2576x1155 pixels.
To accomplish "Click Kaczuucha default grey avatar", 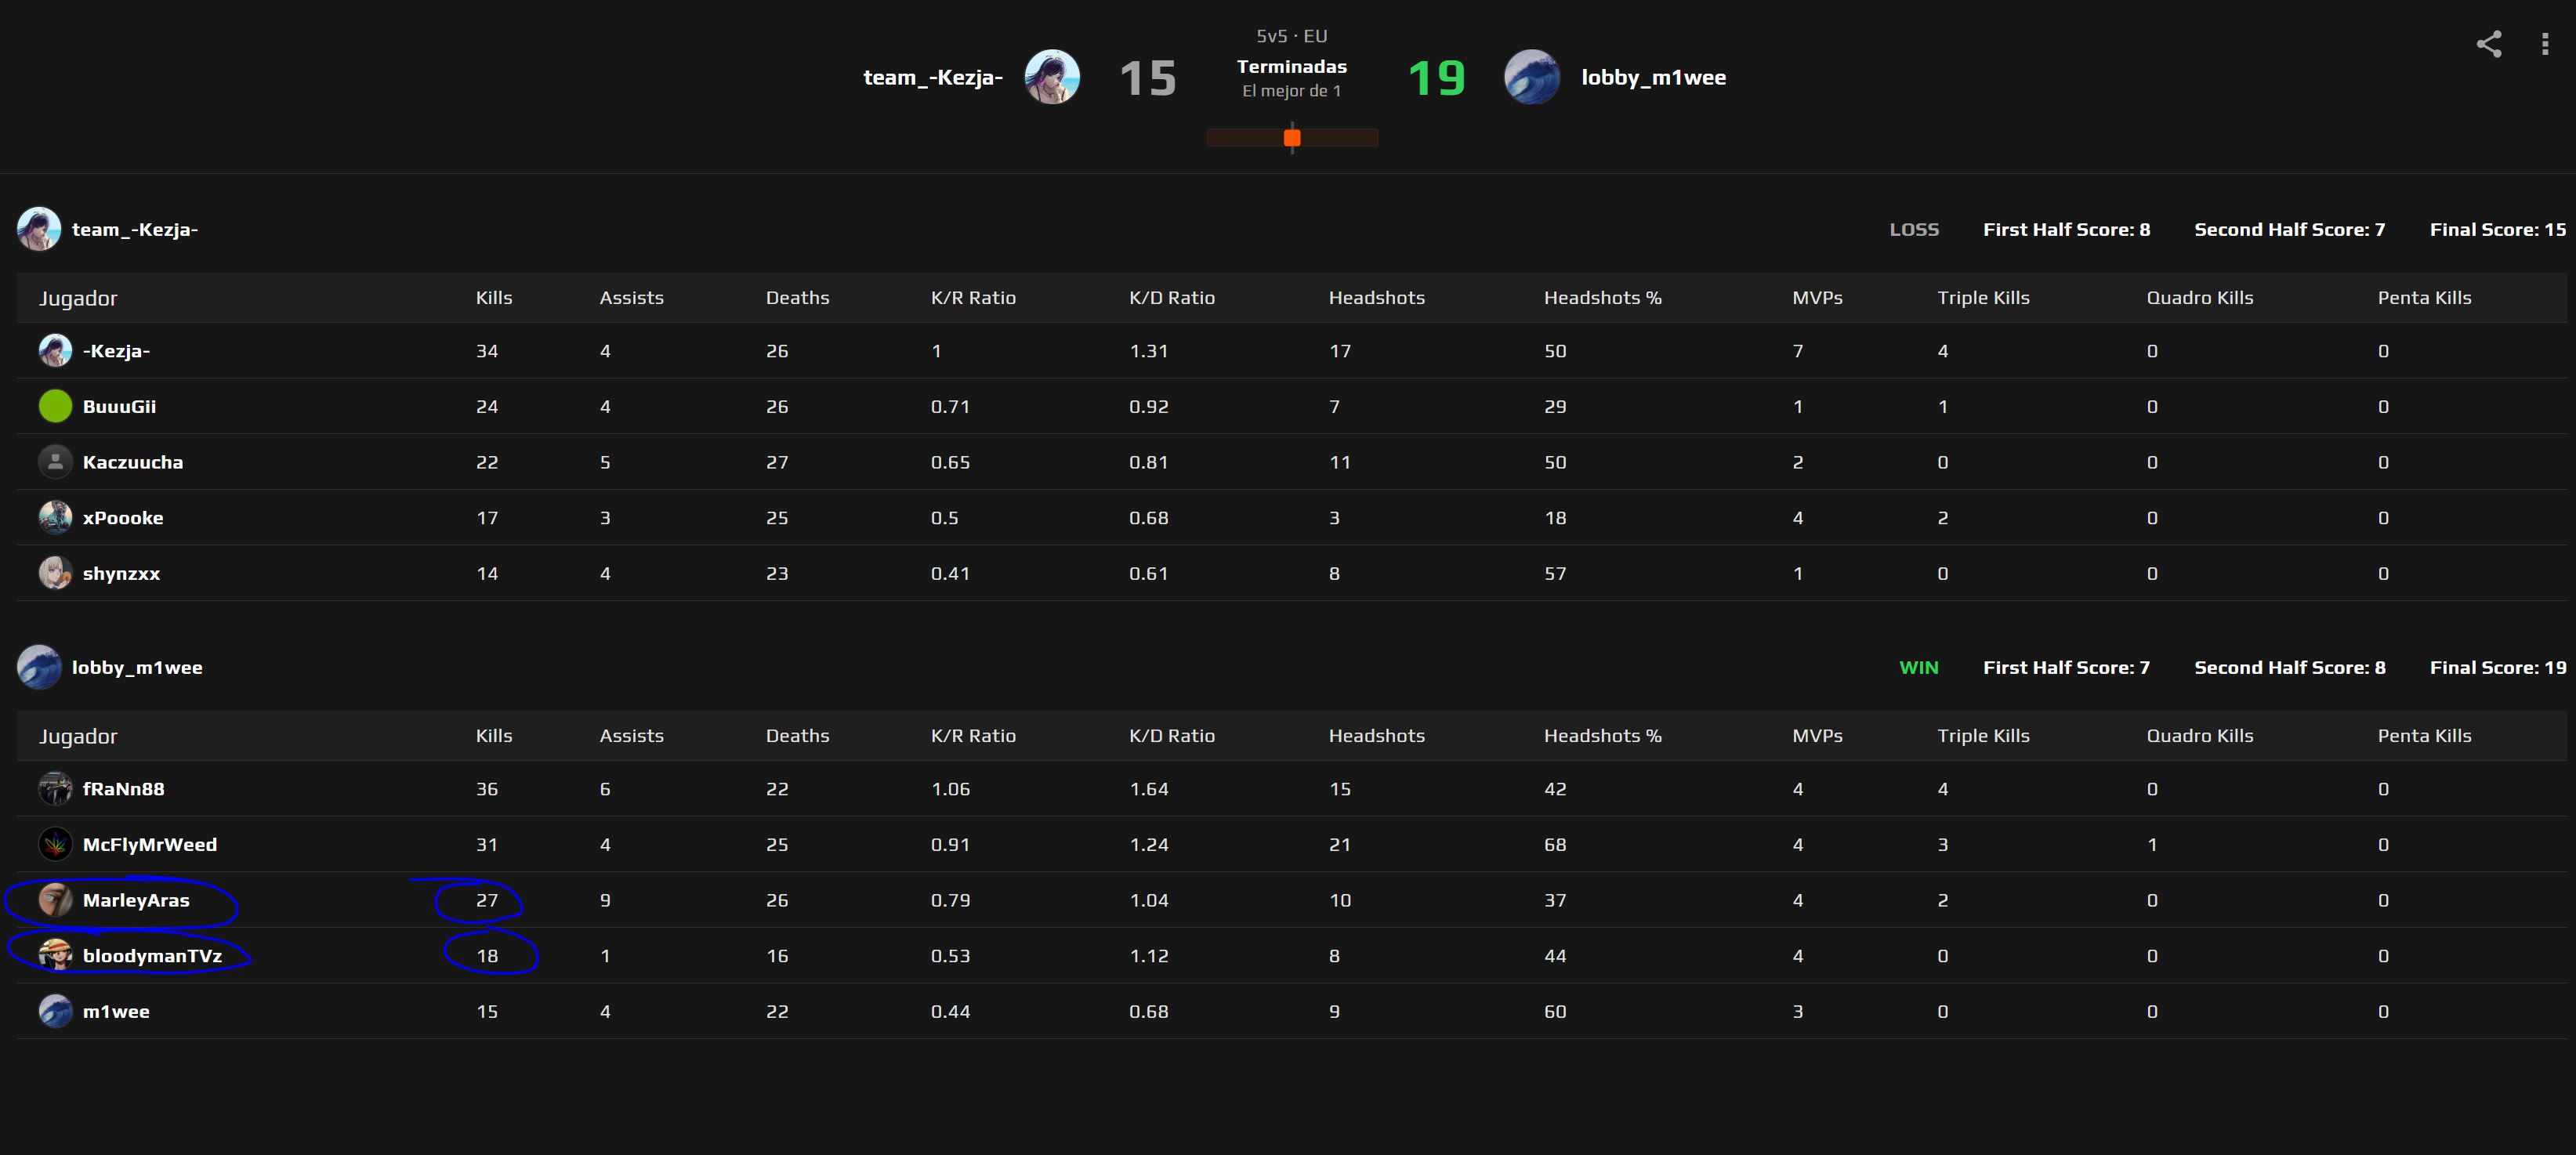I will [x=55, y=462].
